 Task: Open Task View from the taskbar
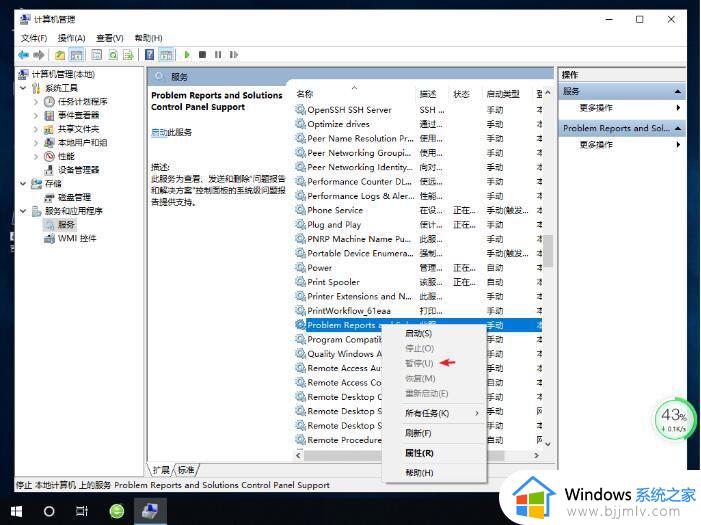(82, 511)
